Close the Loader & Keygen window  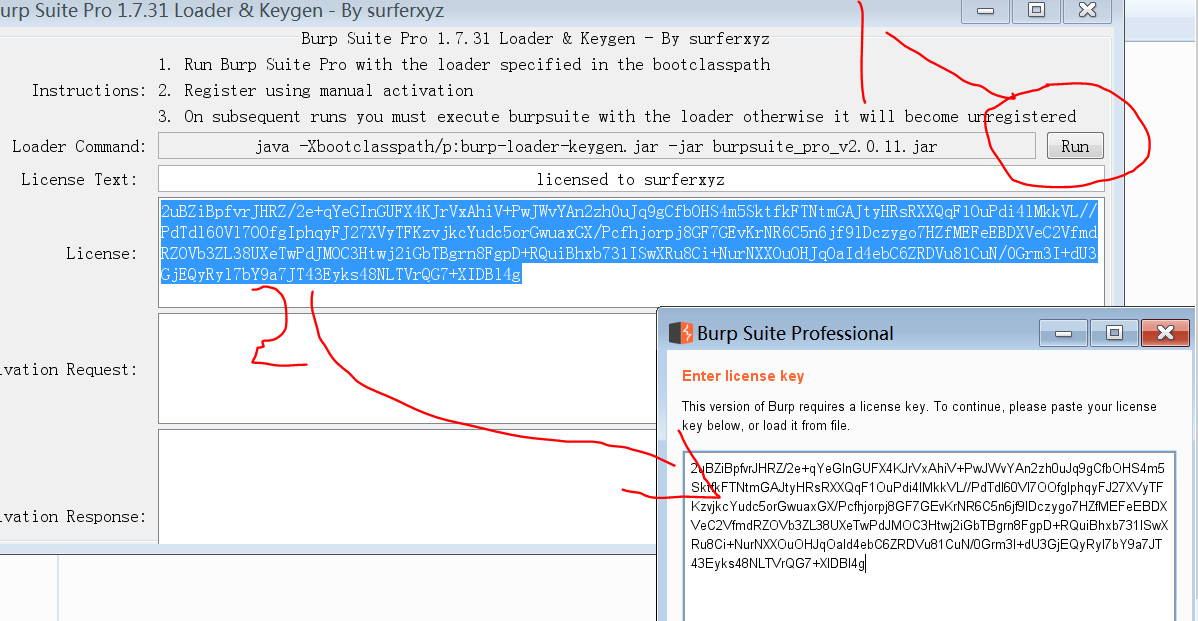click(x=1087, y=11)
